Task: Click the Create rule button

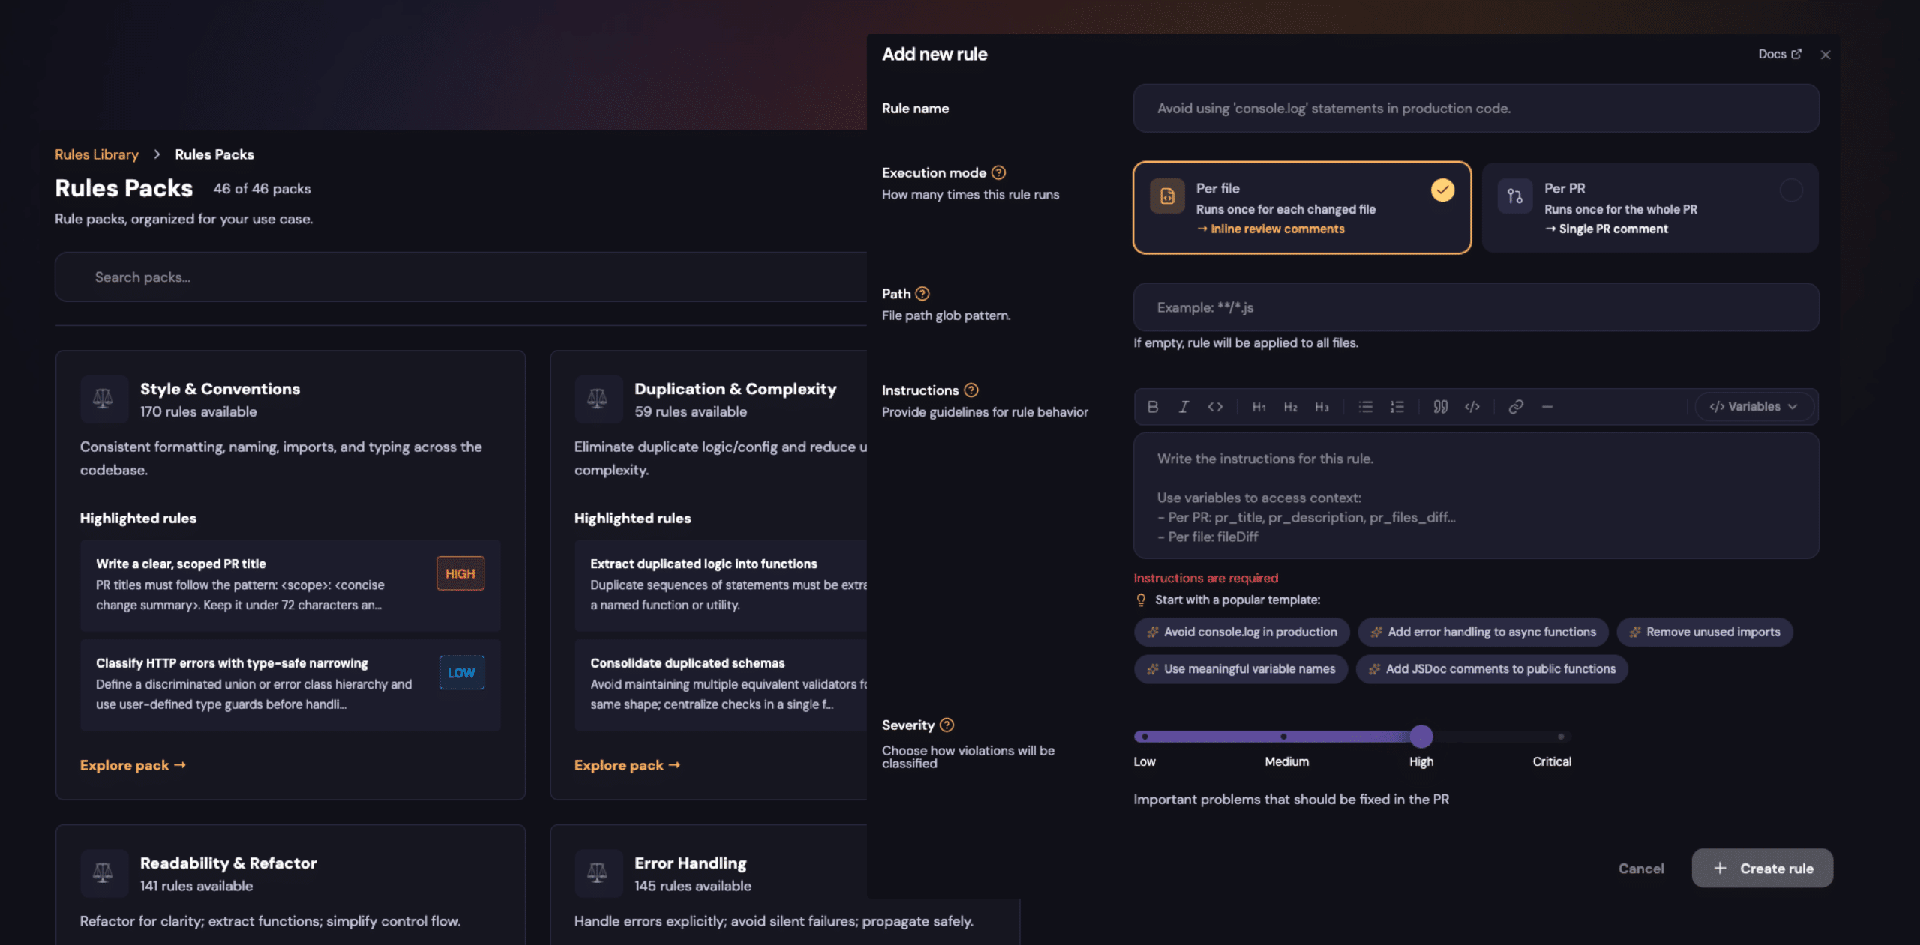Action: [1762, 868]
